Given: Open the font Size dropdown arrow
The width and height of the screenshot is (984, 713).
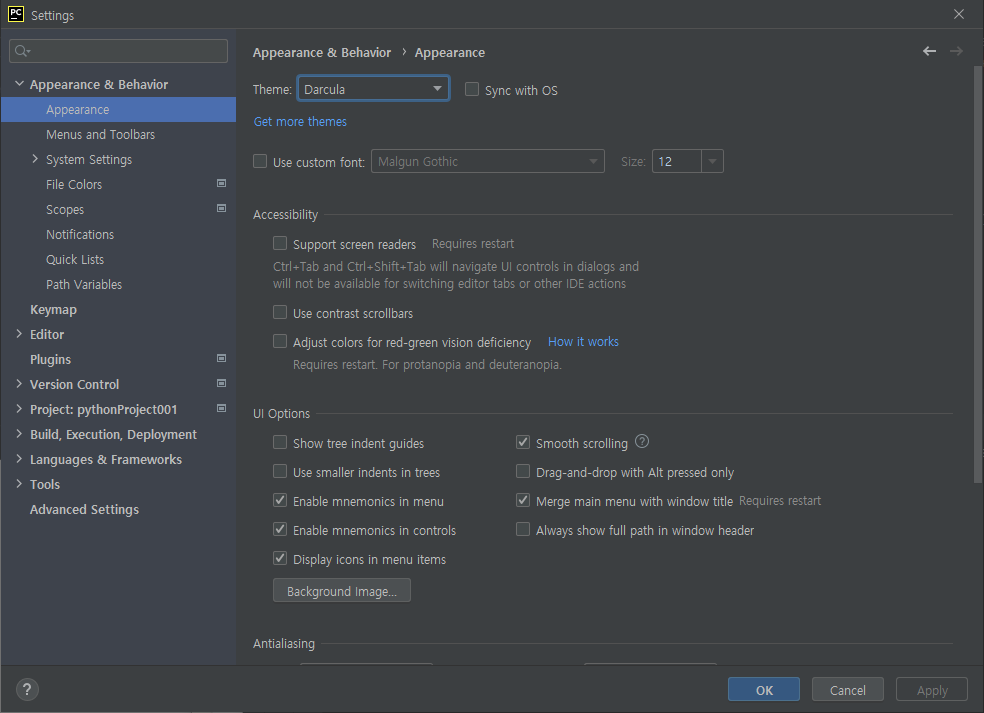Looking at the screenshot, I should click(712, 161).
